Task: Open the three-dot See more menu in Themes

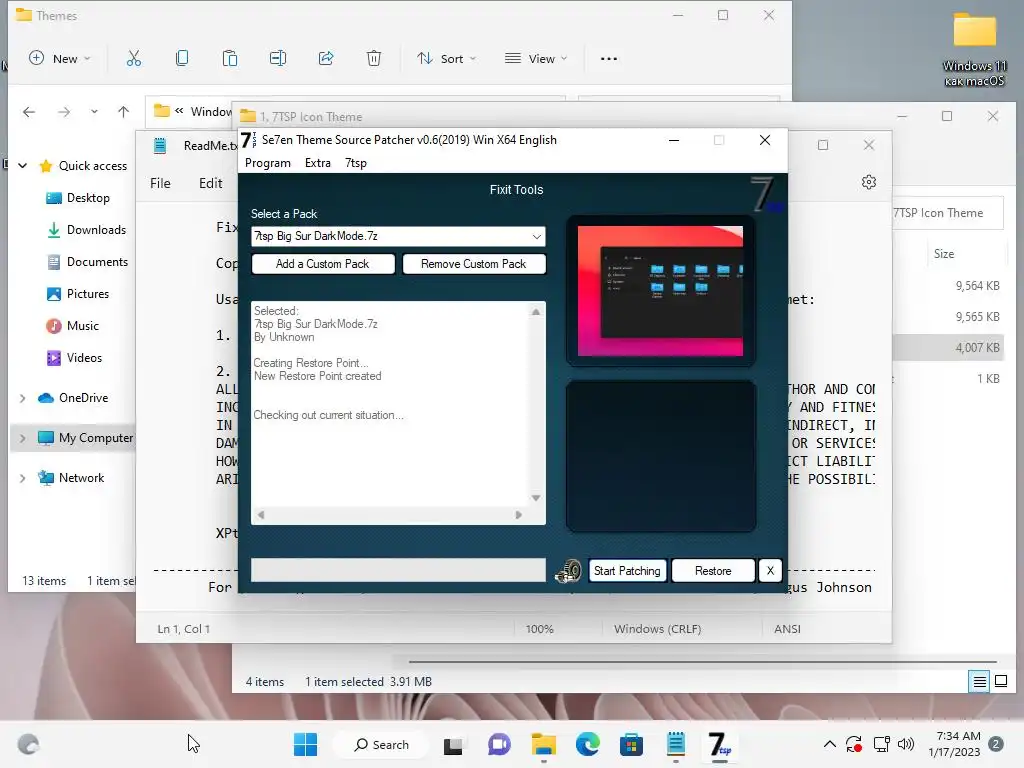Action: [x=609, y=59]
